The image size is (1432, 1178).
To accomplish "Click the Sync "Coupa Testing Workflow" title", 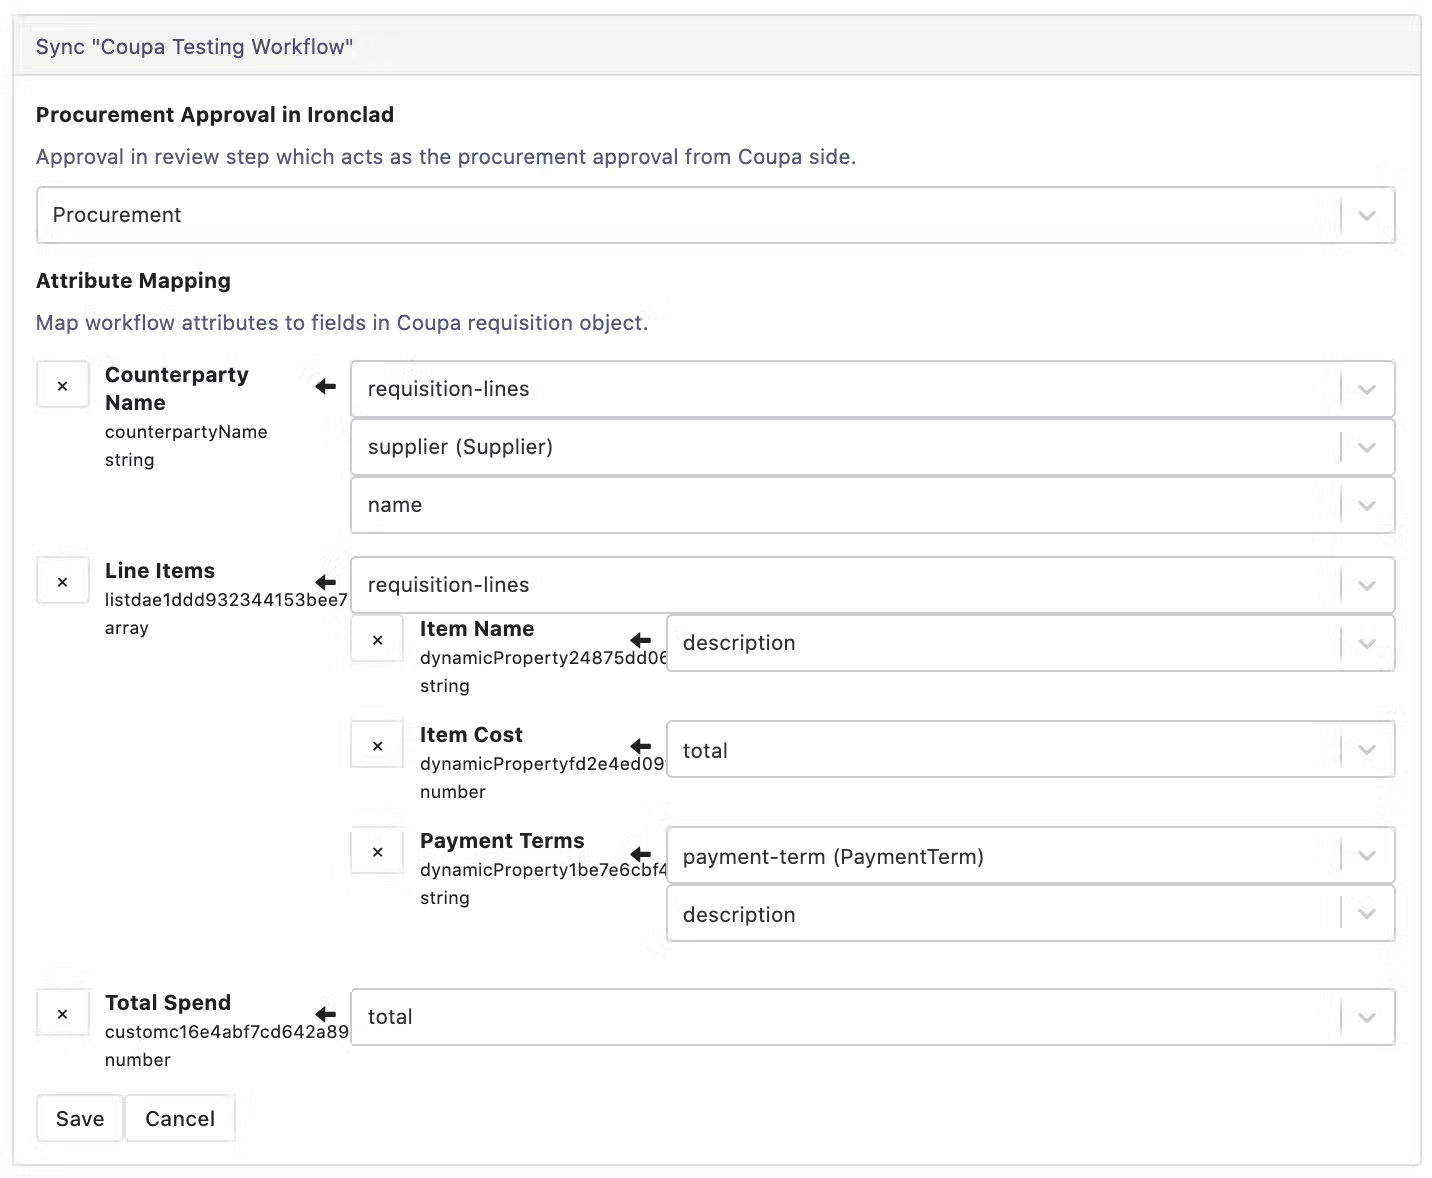I will click(195, 47).
